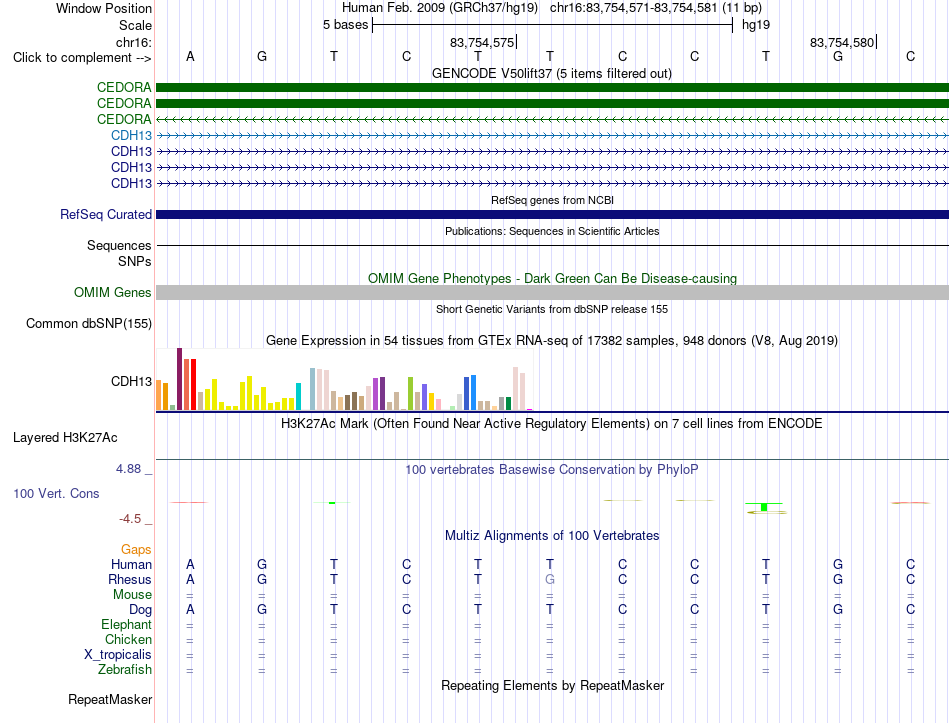Click the Common dbSNP(155) label
This screenshot has height=723, width=950.
pos(89,324)
